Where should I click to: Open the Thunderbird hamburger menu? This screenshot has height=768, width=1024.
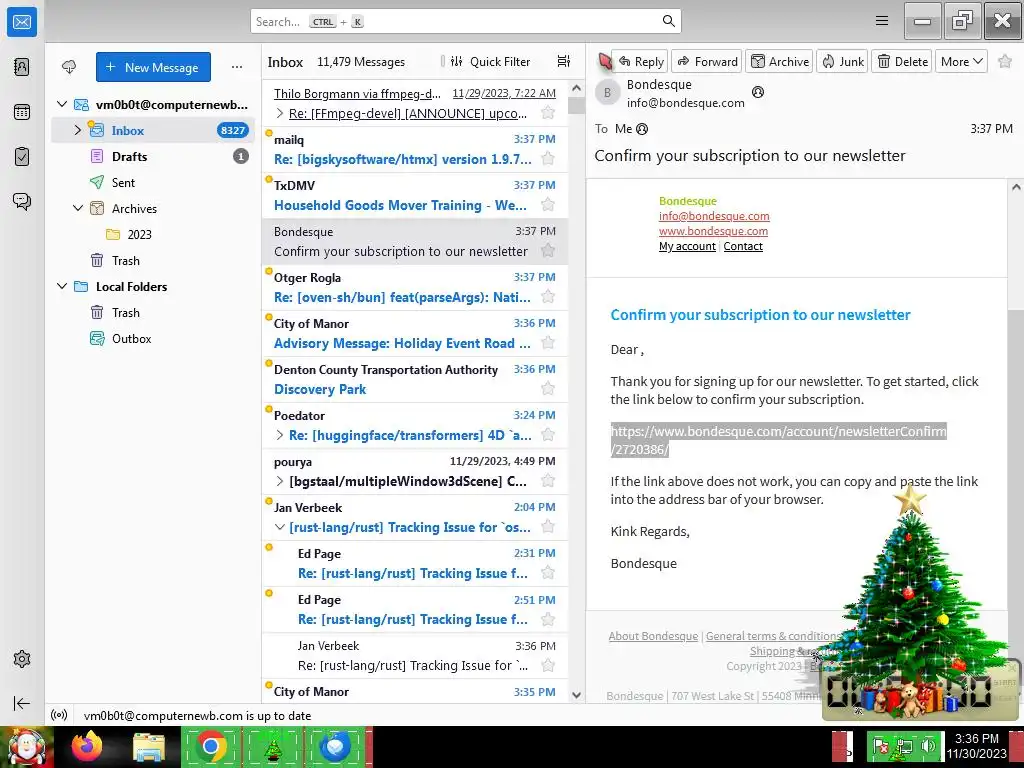[x=882, y=21]
